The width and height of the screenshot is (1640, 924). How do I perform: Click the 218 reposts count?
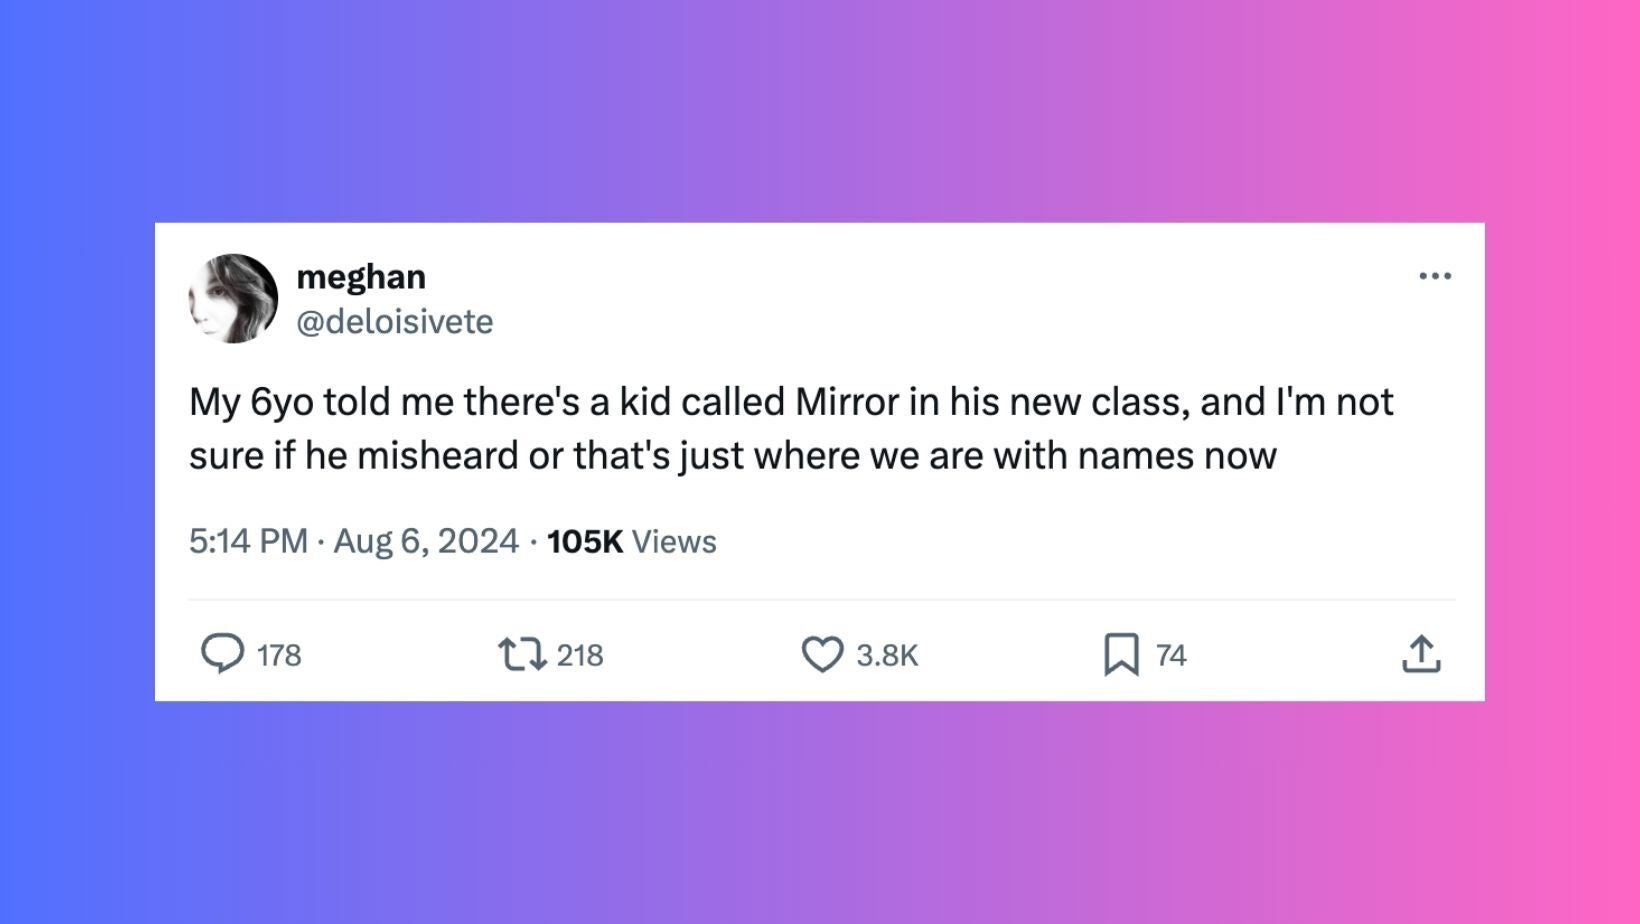[580, 655]
